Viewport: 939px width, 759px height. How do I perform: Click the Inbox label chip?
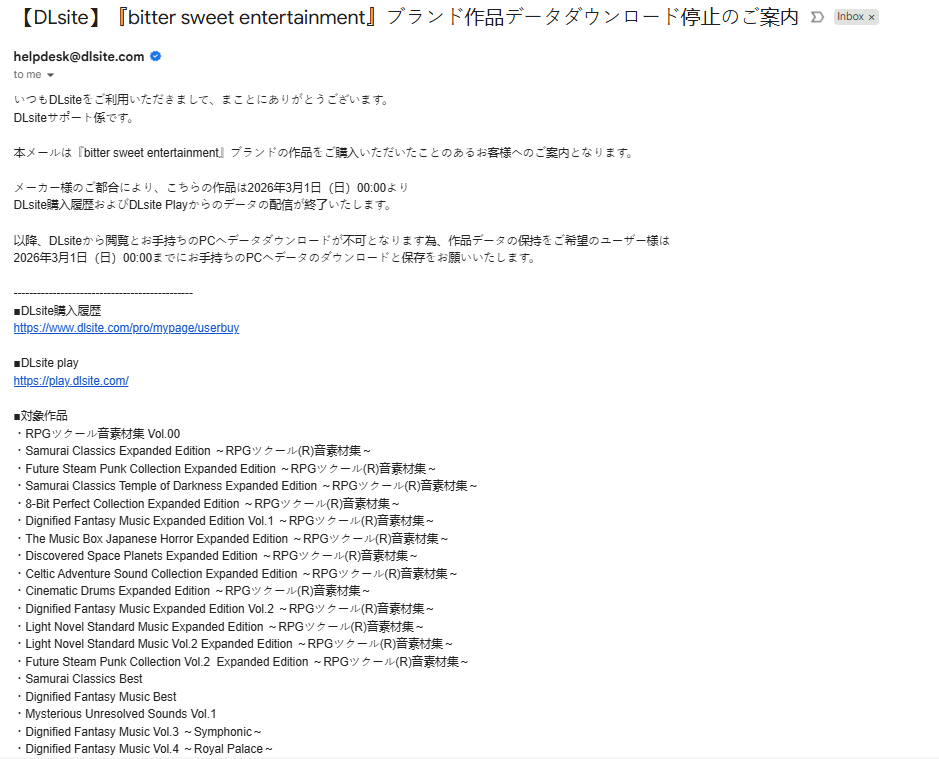click(x=849, y=17)
